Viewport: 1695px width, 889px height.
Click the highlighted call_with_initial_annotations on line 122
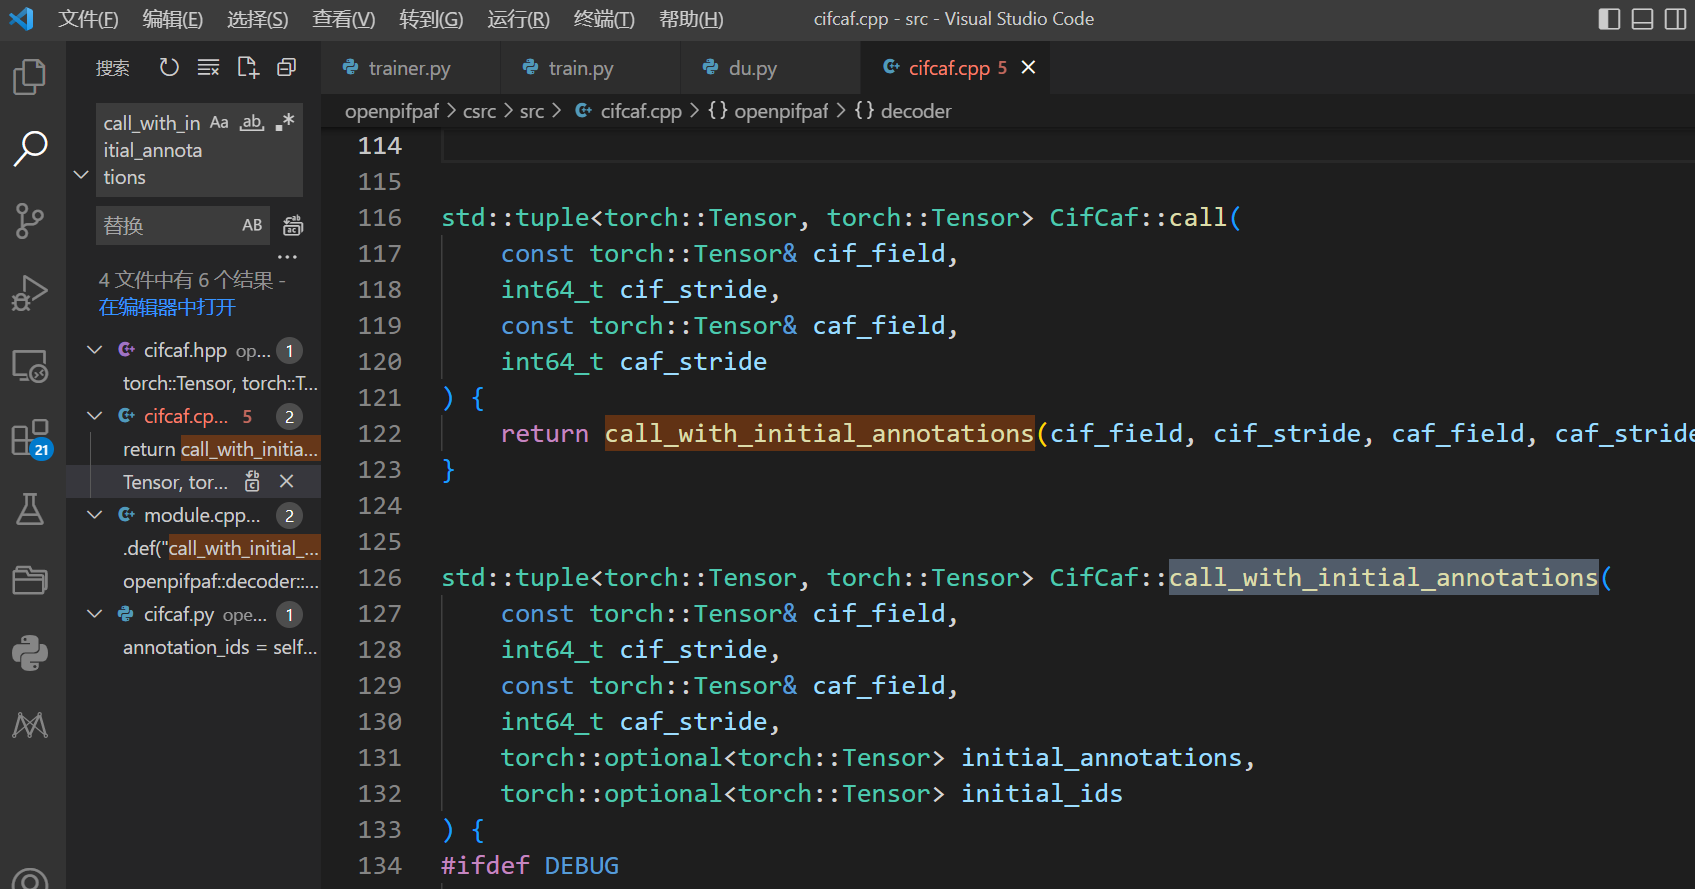pos(820,433)
